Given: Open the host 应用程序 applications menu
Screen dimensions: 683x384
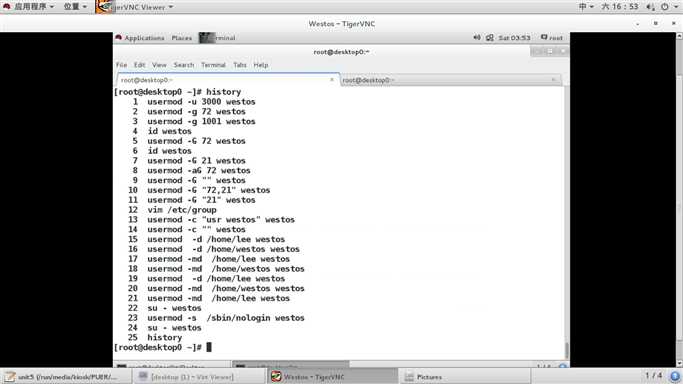Looking at the screenshot, I should (x=34, y=7).
